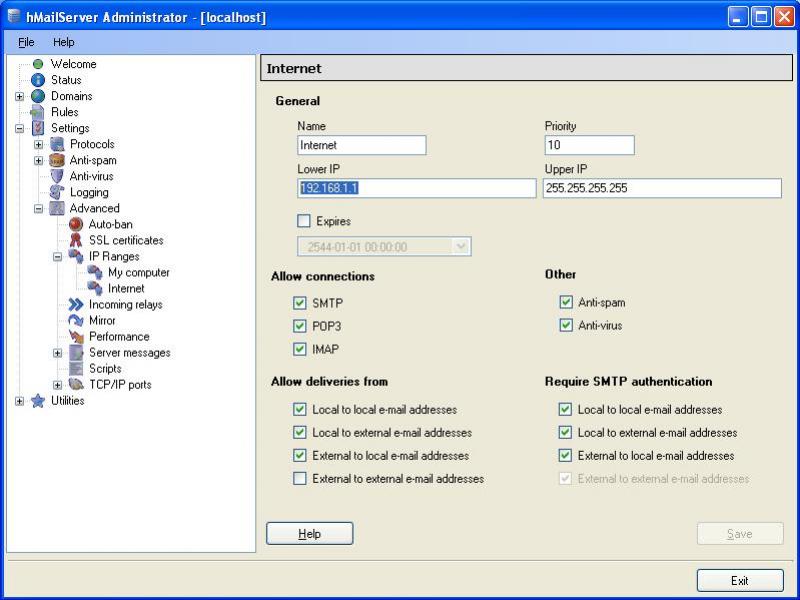Viewport: 800px width, 600px height.
Task: Click the Settings checklist icon
Action: click(38, 128)
